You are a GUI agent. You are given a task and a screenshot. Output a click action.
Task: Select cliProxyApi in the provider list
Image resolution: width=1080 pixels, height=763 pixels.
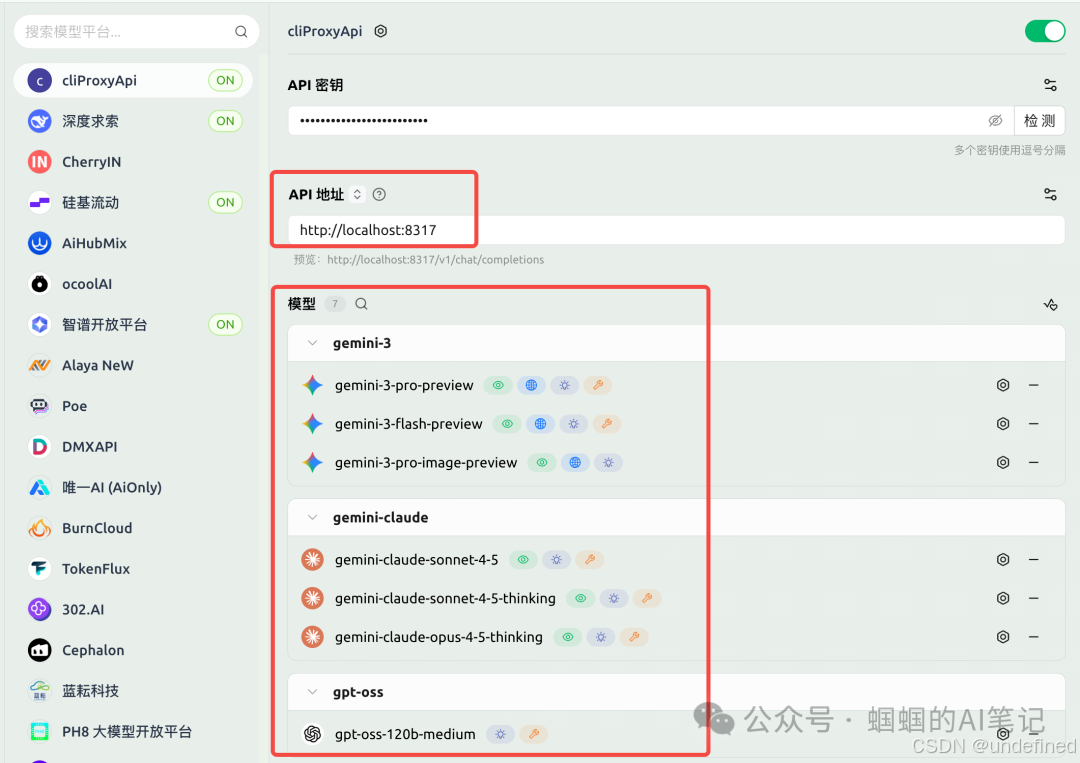(x=133, y=81)
